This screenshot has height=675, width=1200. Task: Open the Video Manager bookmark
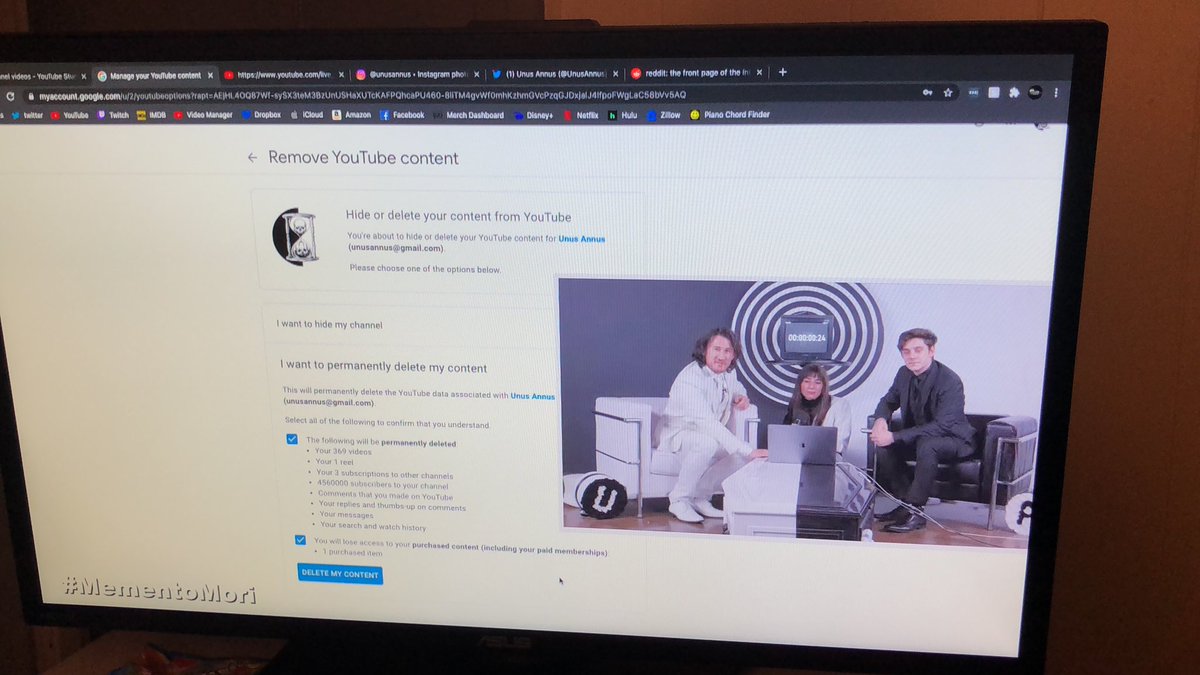pos(203,115)
